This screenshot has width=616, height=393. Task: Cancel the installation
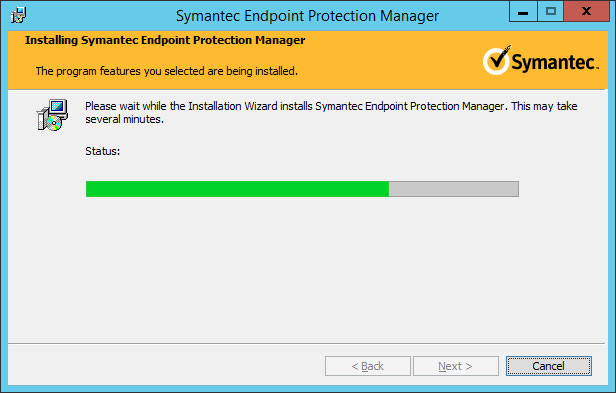pos(548,366)
